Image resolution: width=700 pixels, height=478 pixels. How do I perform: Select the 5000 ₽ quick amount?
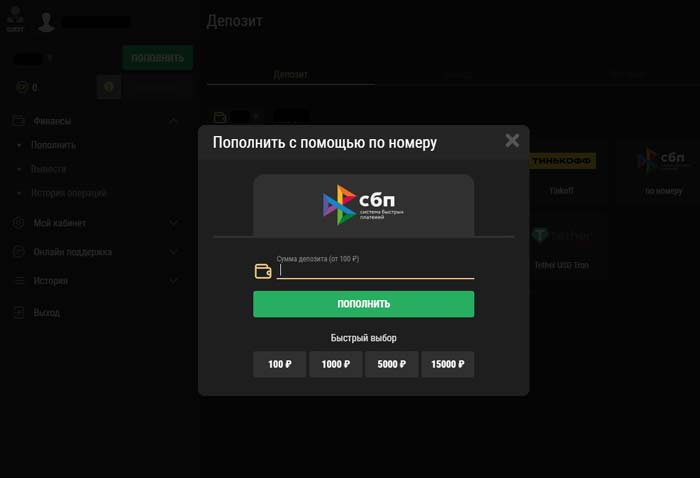pos(392,364)
